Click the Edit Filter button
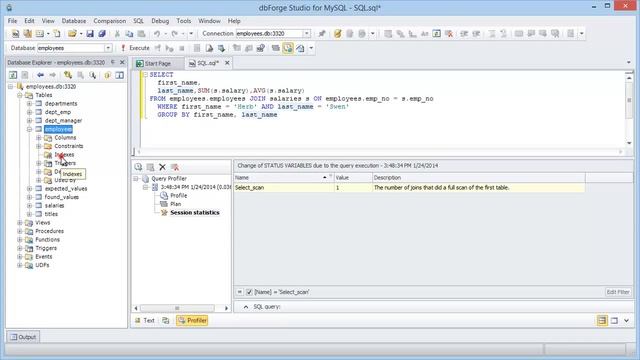640x360 pixels. [618, 292]
